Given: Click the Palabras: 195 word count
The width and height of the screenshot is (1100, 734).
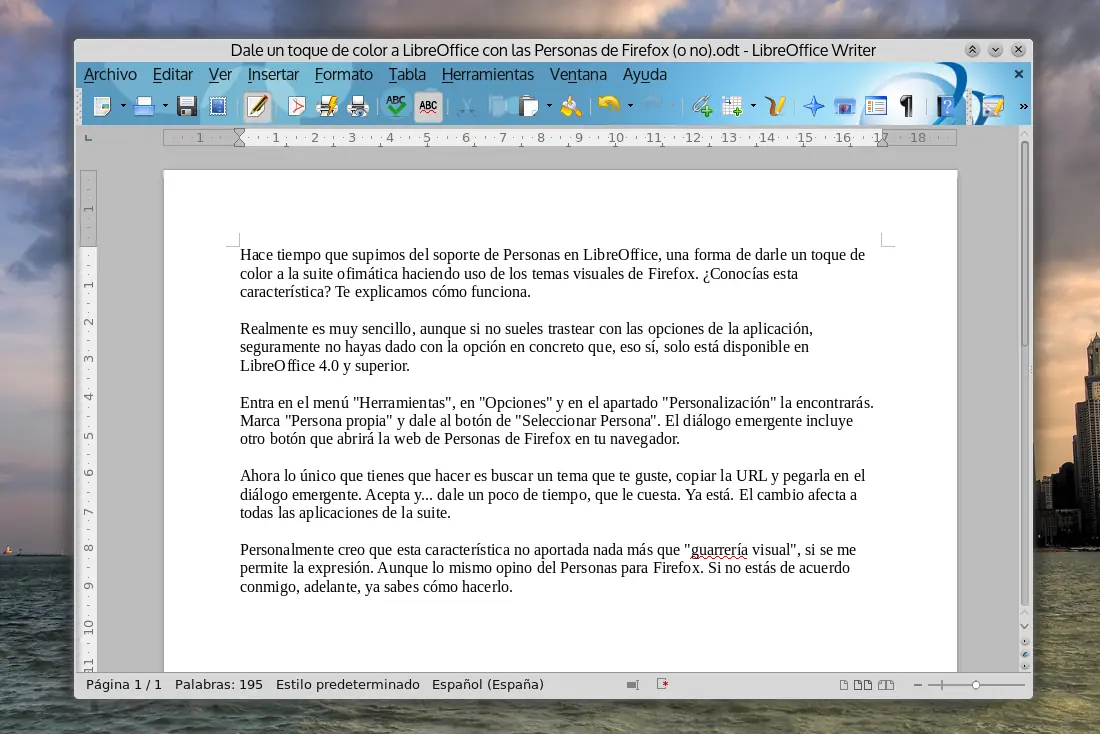Looking at the screenshot, I should pos(219,684).
